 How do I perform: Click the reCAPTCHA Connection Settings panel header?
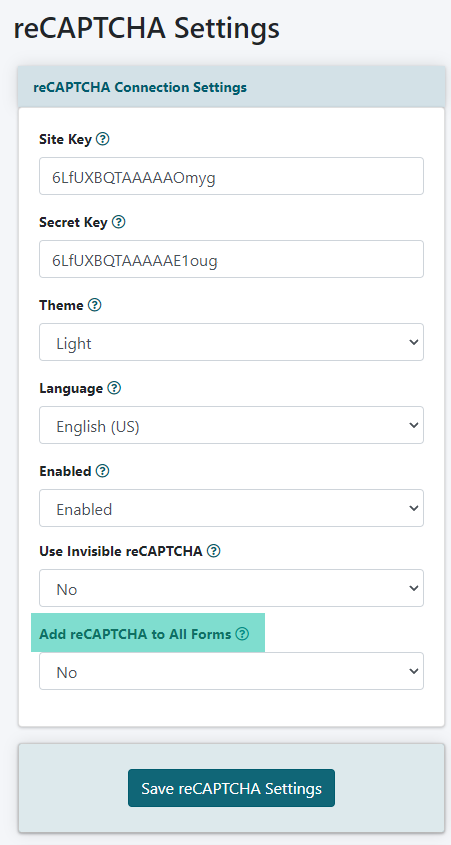(x=231, y=87)
